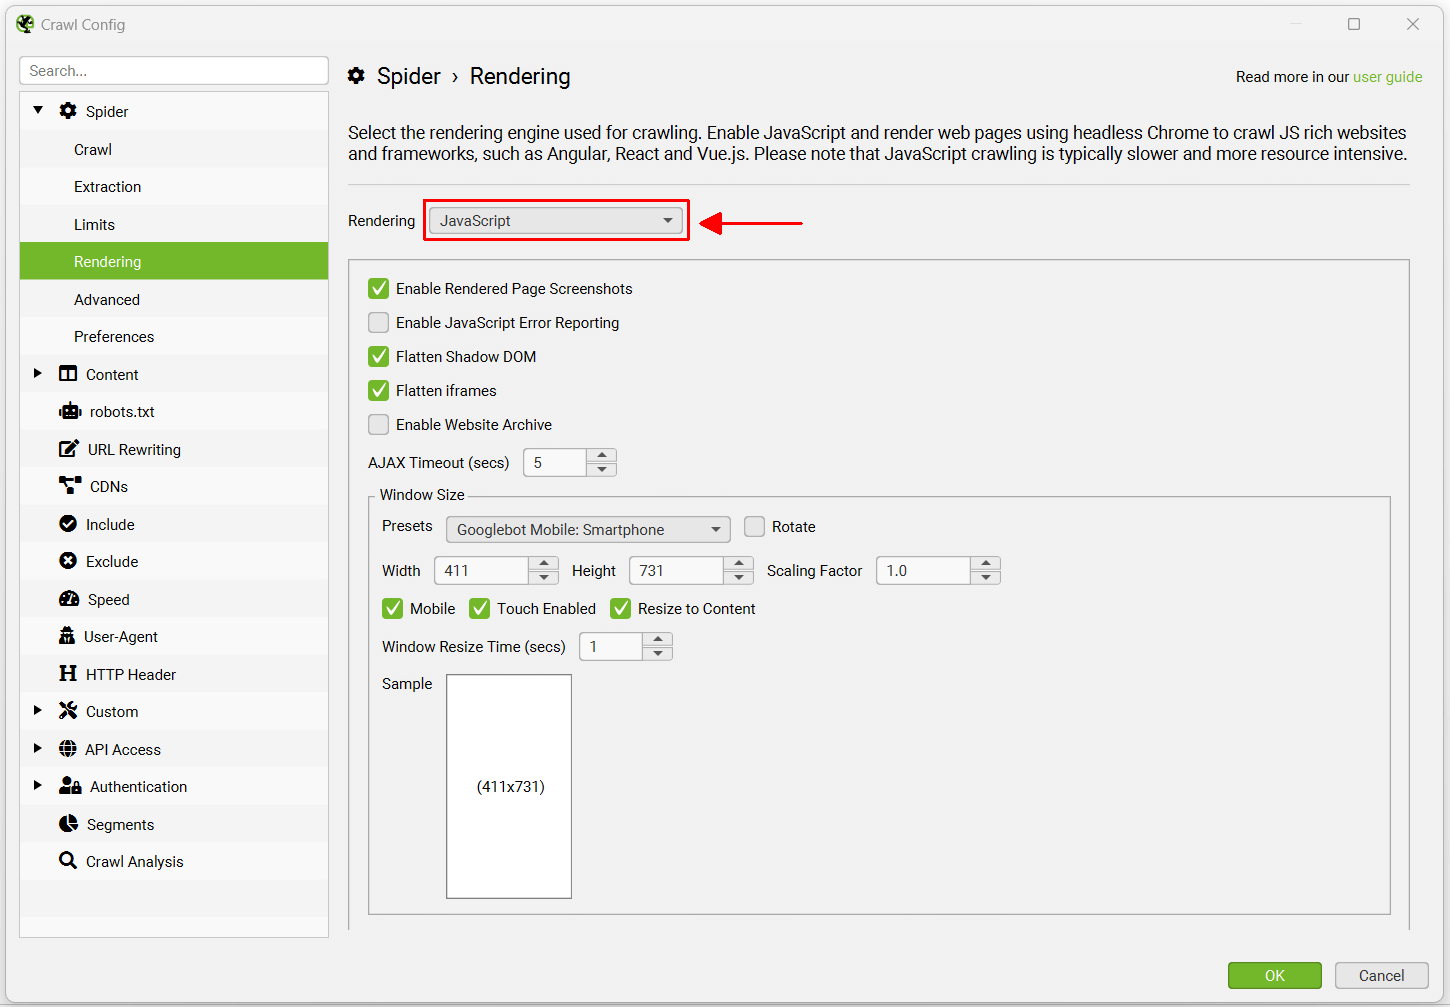Close the Crawl Config window

pos(1413,24)
